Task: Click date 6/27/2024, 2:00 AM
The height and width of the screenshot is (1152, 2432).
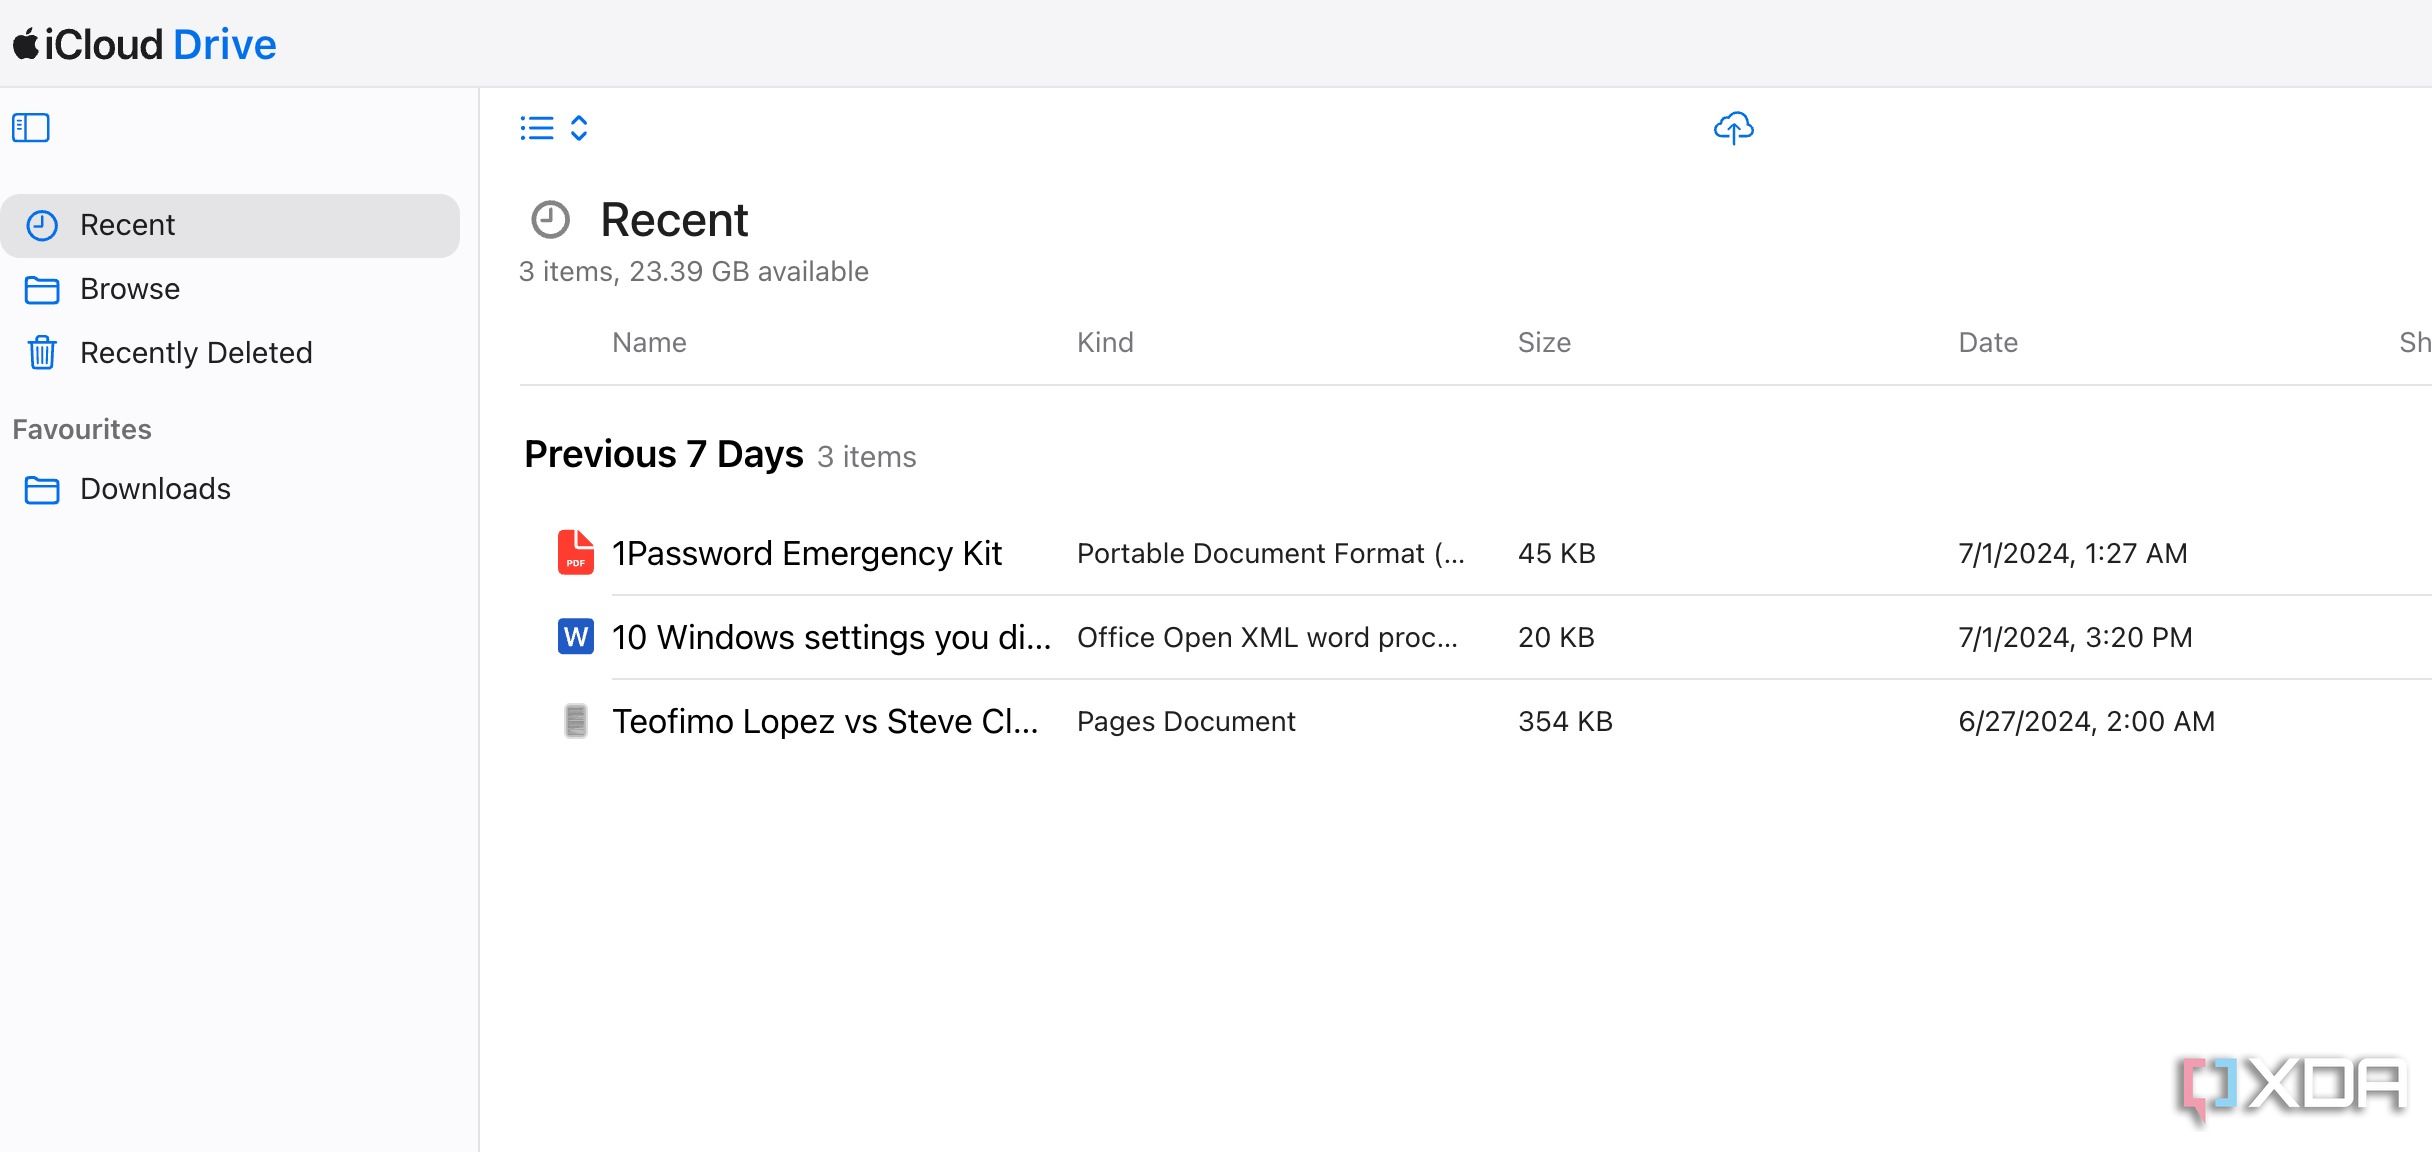Action: point(2086,721)
